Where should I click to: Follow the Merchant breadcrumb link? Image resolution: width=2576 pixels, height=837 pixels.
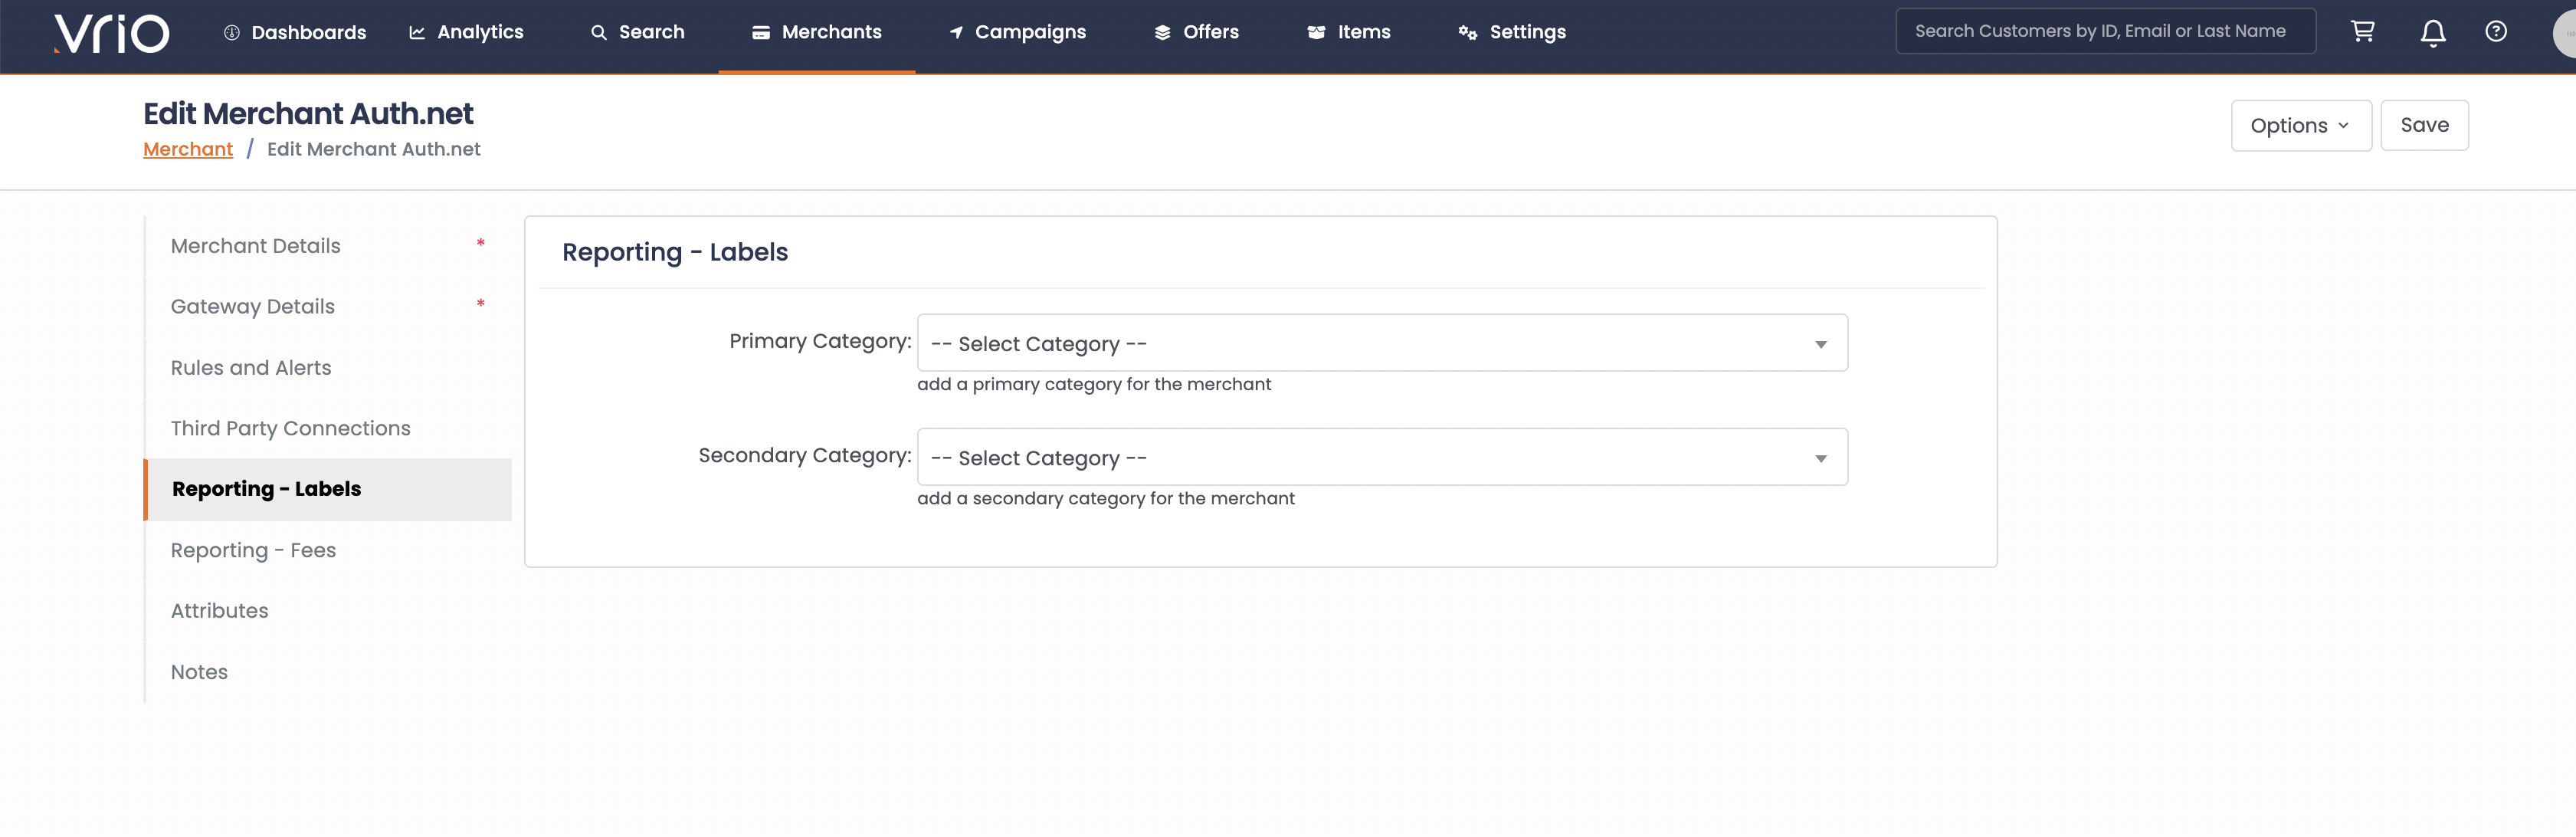click(x=188, y=150)
